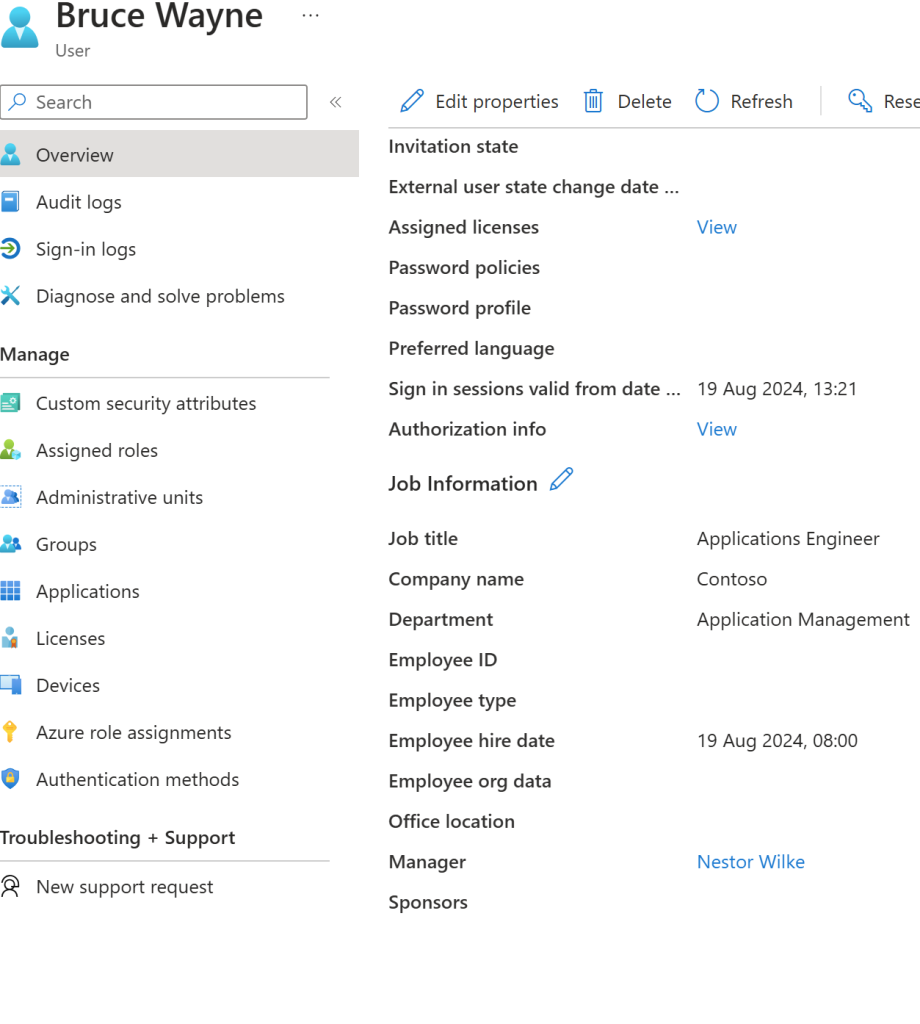Click the pencil icon beside Job Information
920x1024 pixels.
pos(562,480)
